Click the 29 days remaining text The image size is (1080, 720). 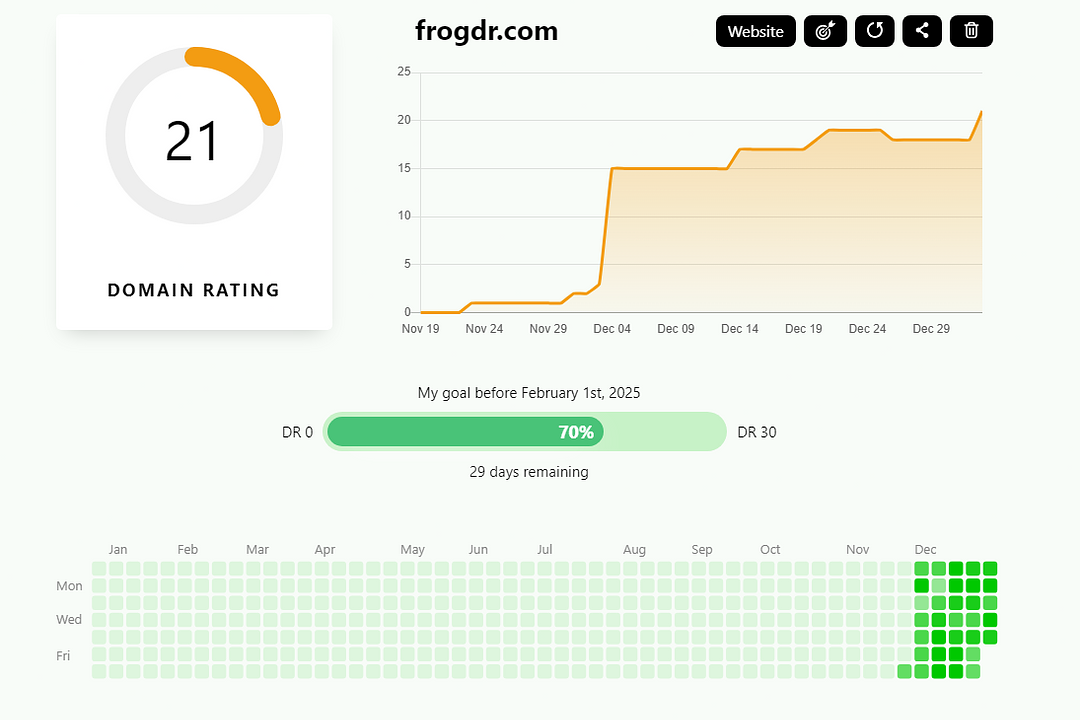tap(529, 471)
